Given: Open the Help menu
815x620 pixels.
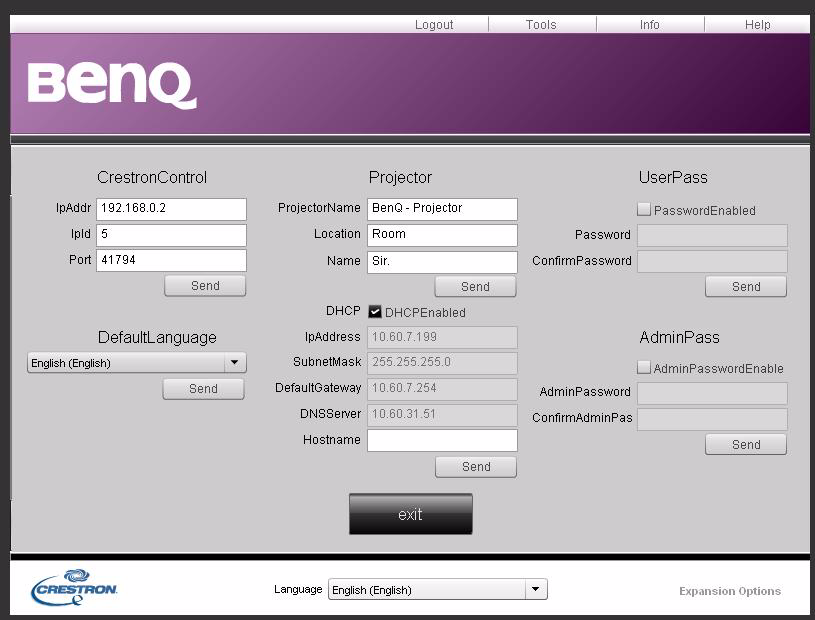Looking at the screenshot, I should (x=758, y=24).
